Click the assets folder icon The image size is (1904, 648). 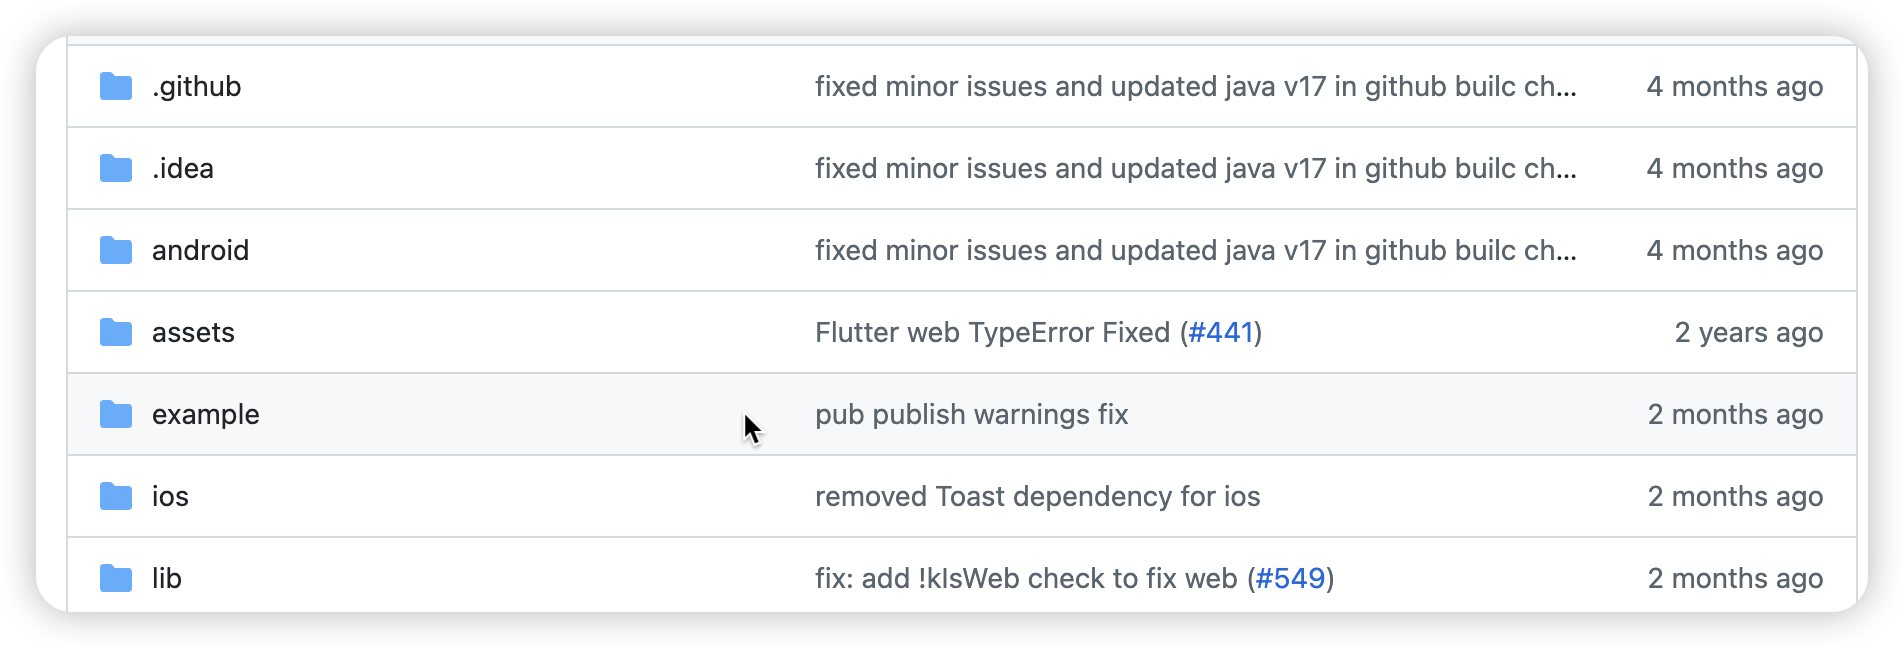114,332
